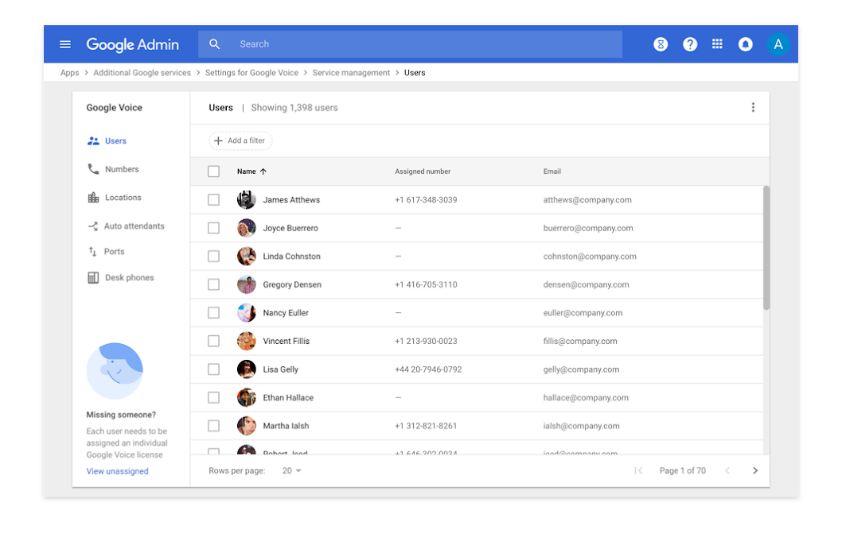Check the Ethan Hallace row
Viewport: 843px width, 535px height.
click(x=213, y=397)
